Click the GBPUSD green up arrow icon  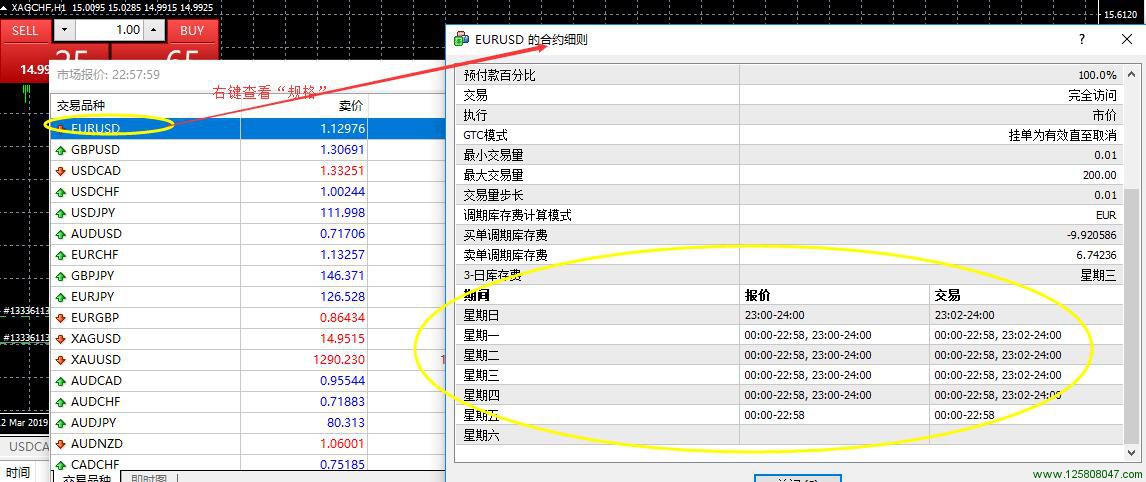click(61, 150)
